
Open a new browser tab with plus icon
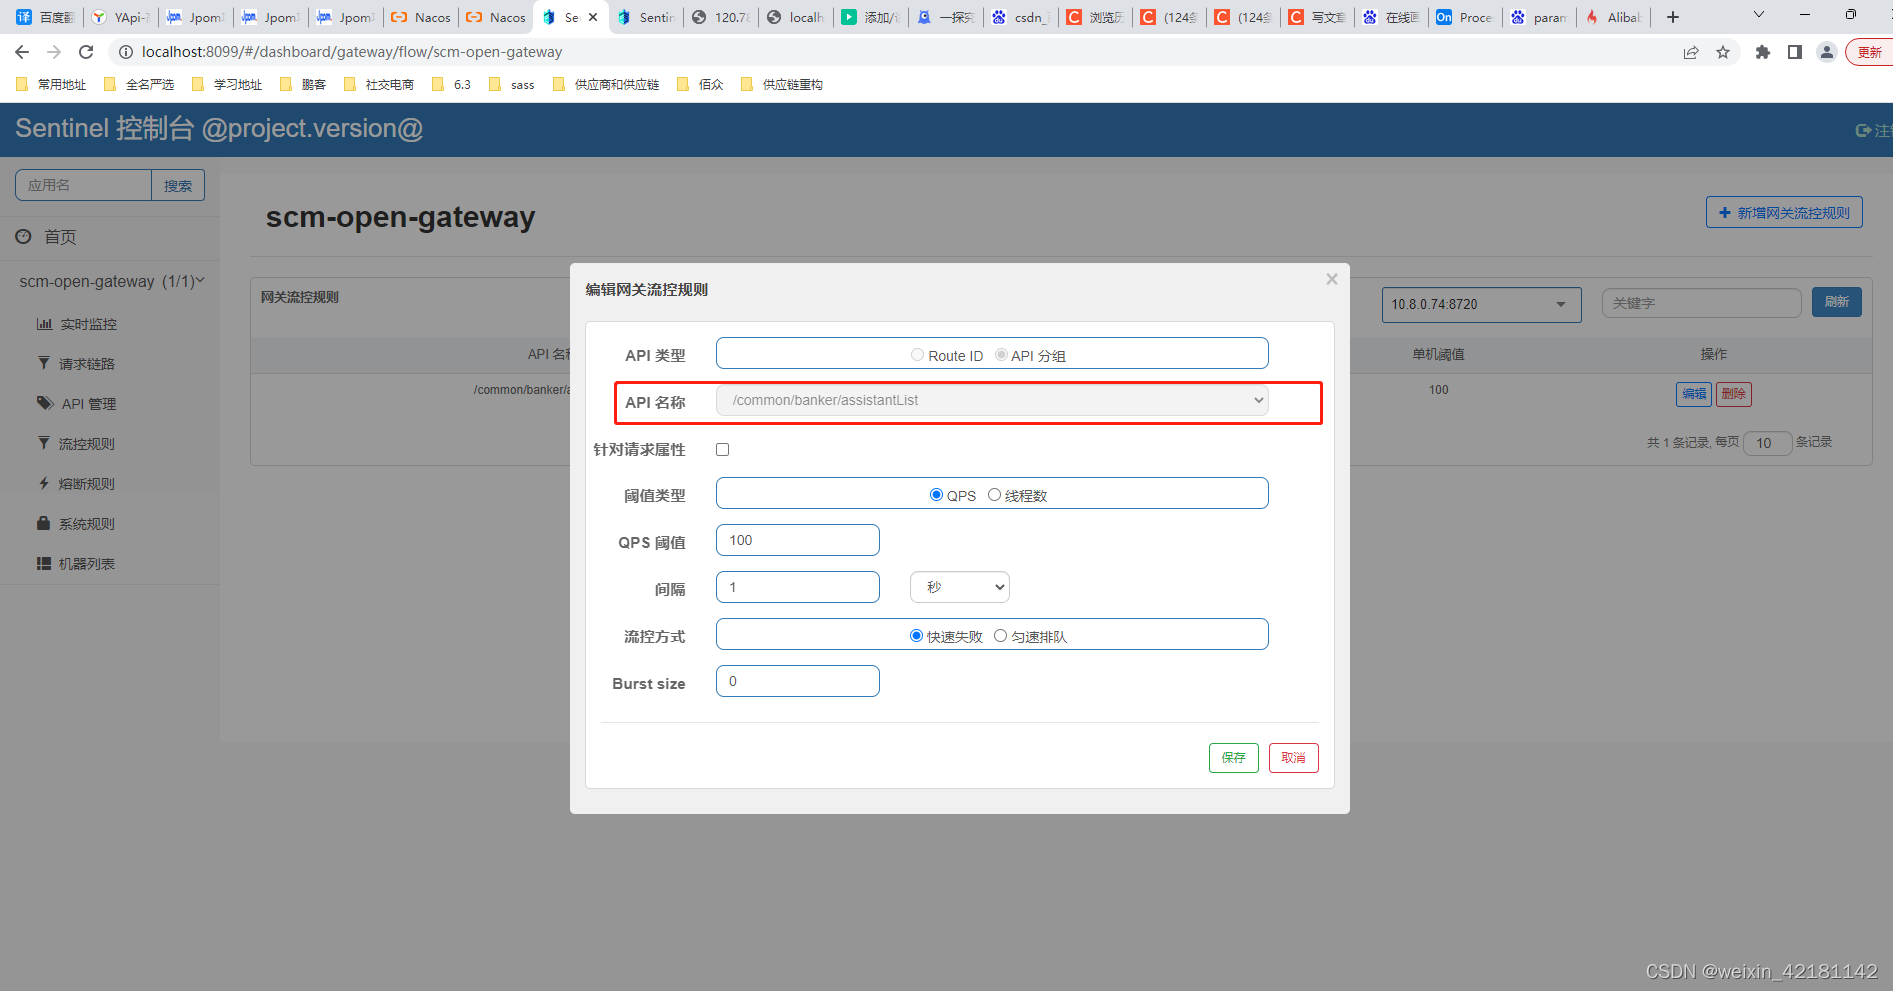pos(1673,17)
